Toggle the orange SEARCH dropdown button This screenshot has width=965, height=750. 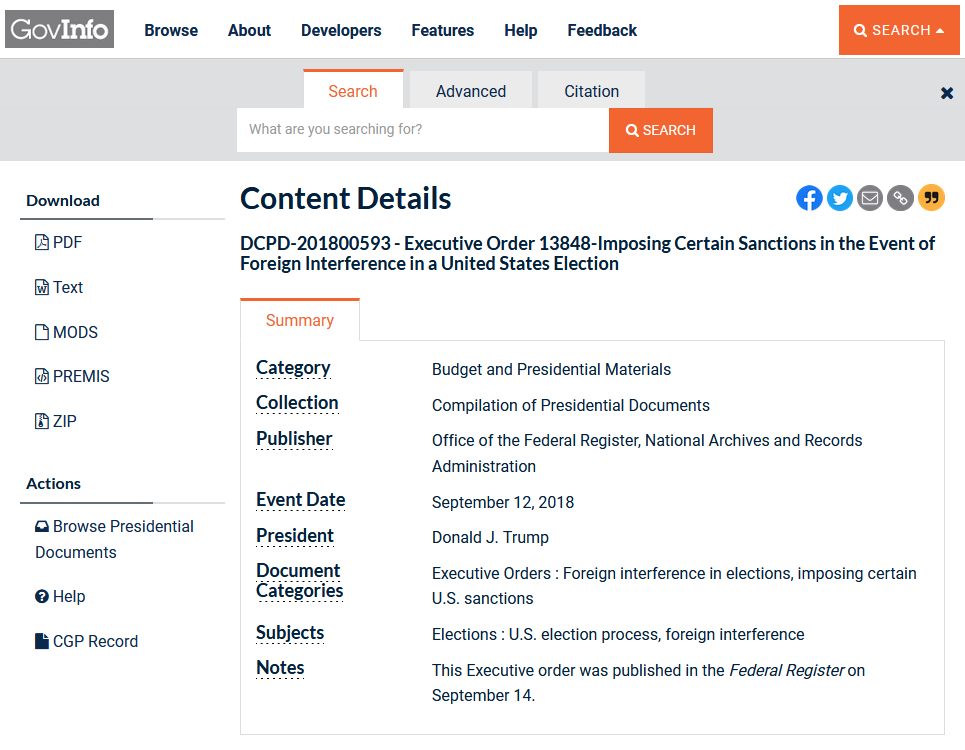click(899, 30)
